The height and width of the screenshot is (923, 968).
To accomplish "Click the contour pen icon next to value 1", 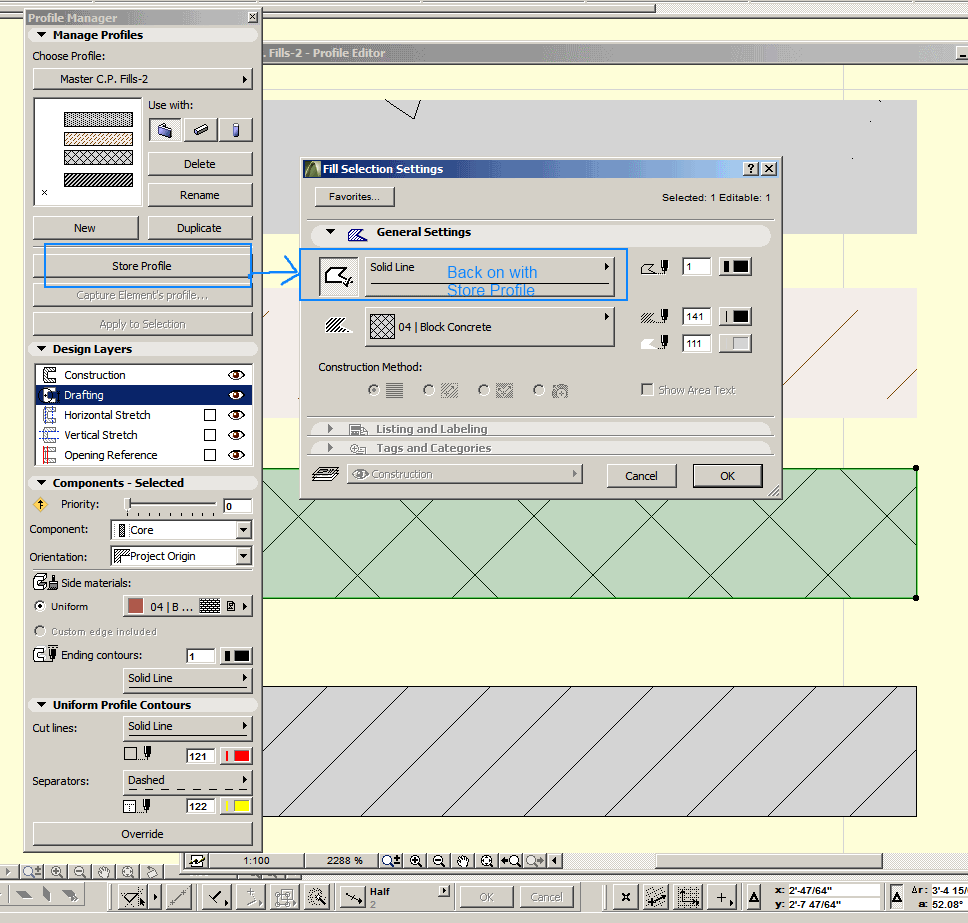I will 654,267.
